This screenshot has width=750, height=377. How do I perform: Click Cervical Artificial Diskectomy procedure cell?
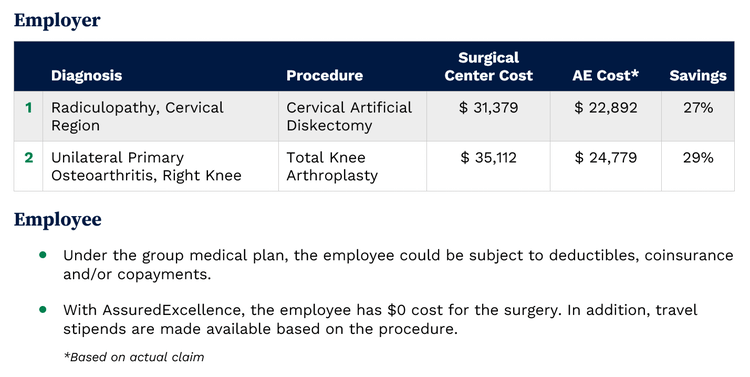(x=353, y=116)
